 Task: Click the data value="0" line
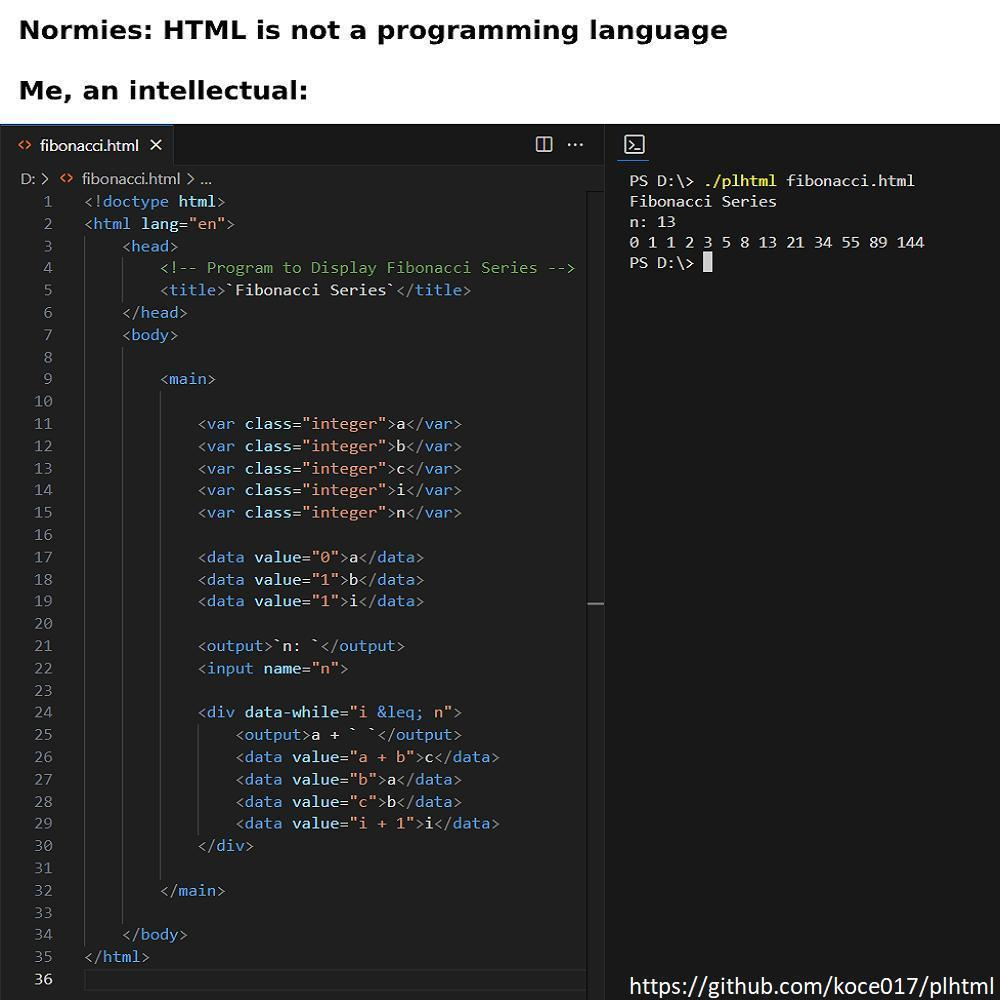[x=311, y=557]
